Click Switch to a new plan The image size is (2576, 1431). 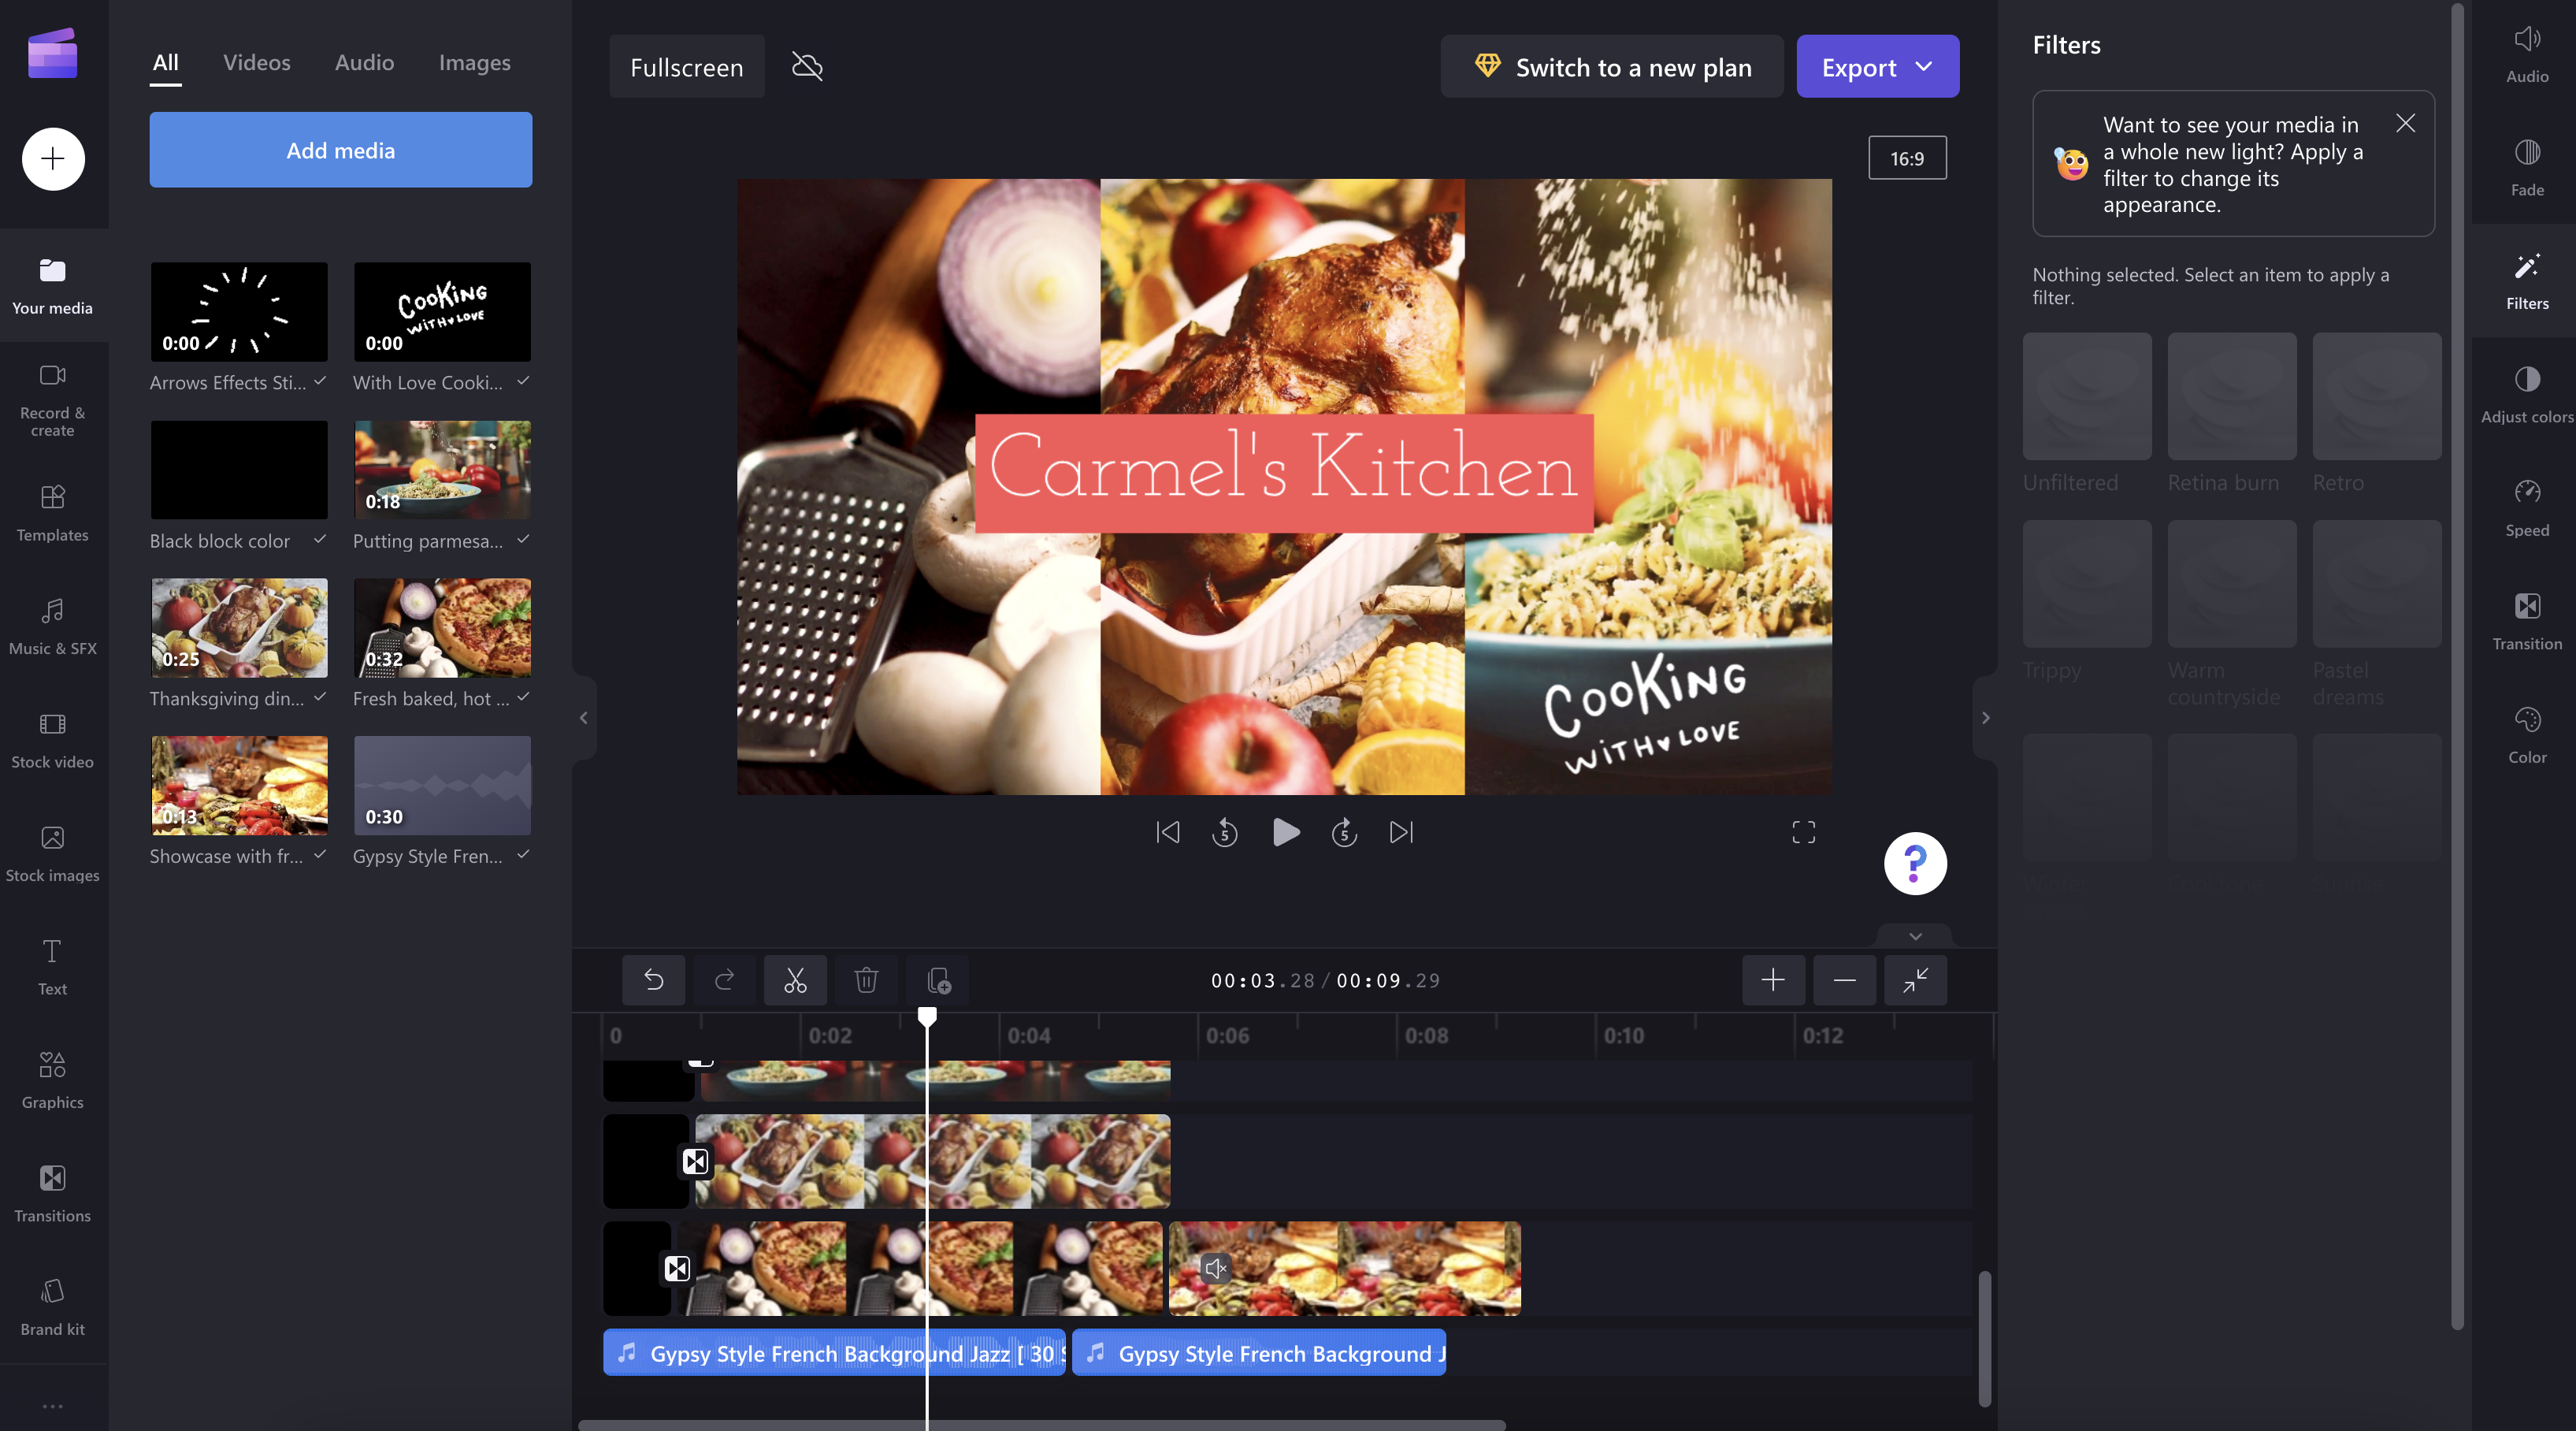1611,66
